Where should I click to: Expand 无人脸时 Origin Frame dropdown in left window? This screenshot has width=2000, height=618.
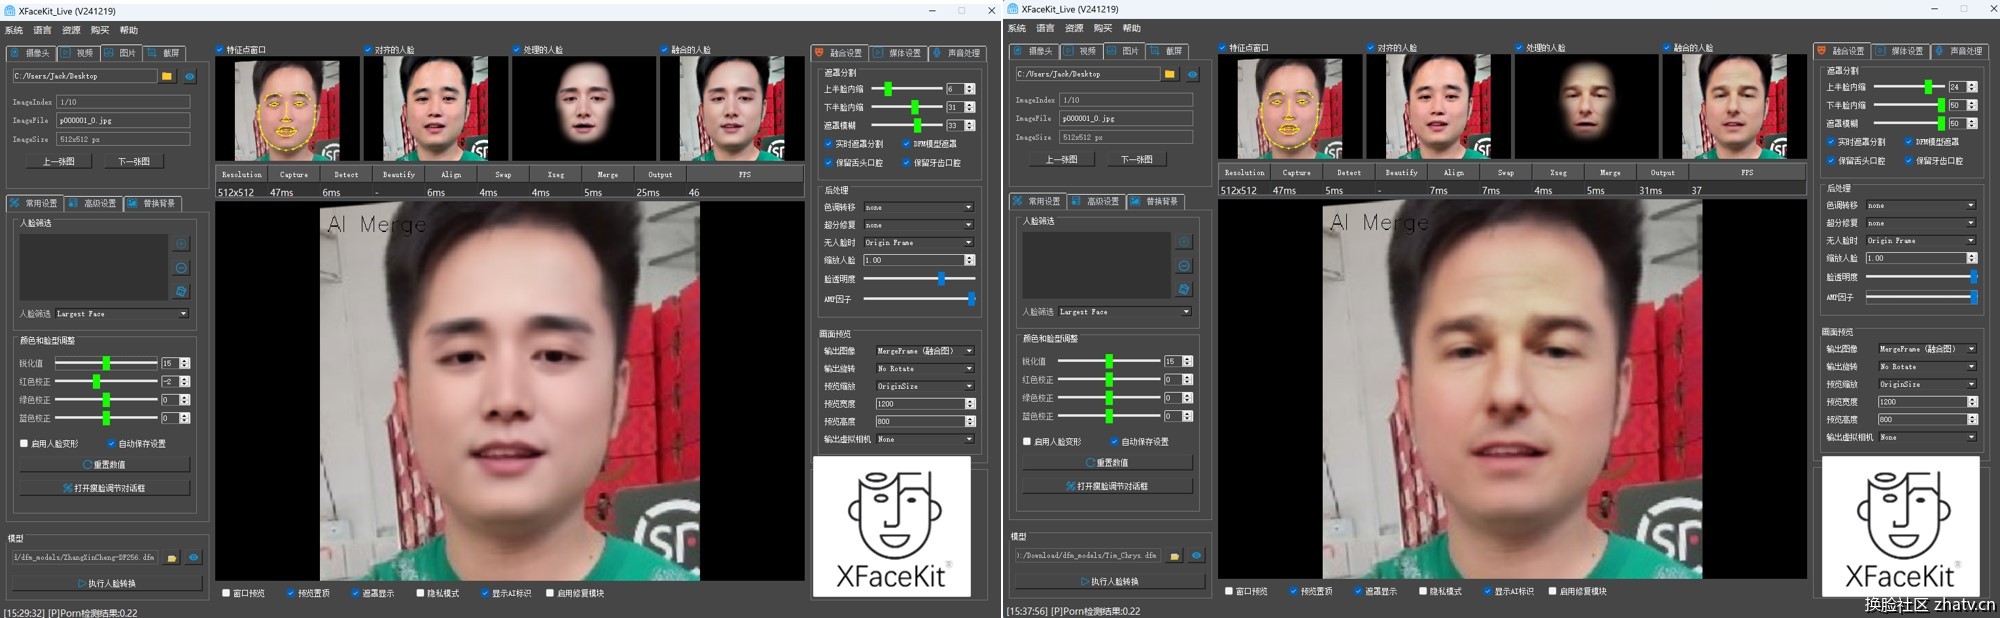click(919, 243)
